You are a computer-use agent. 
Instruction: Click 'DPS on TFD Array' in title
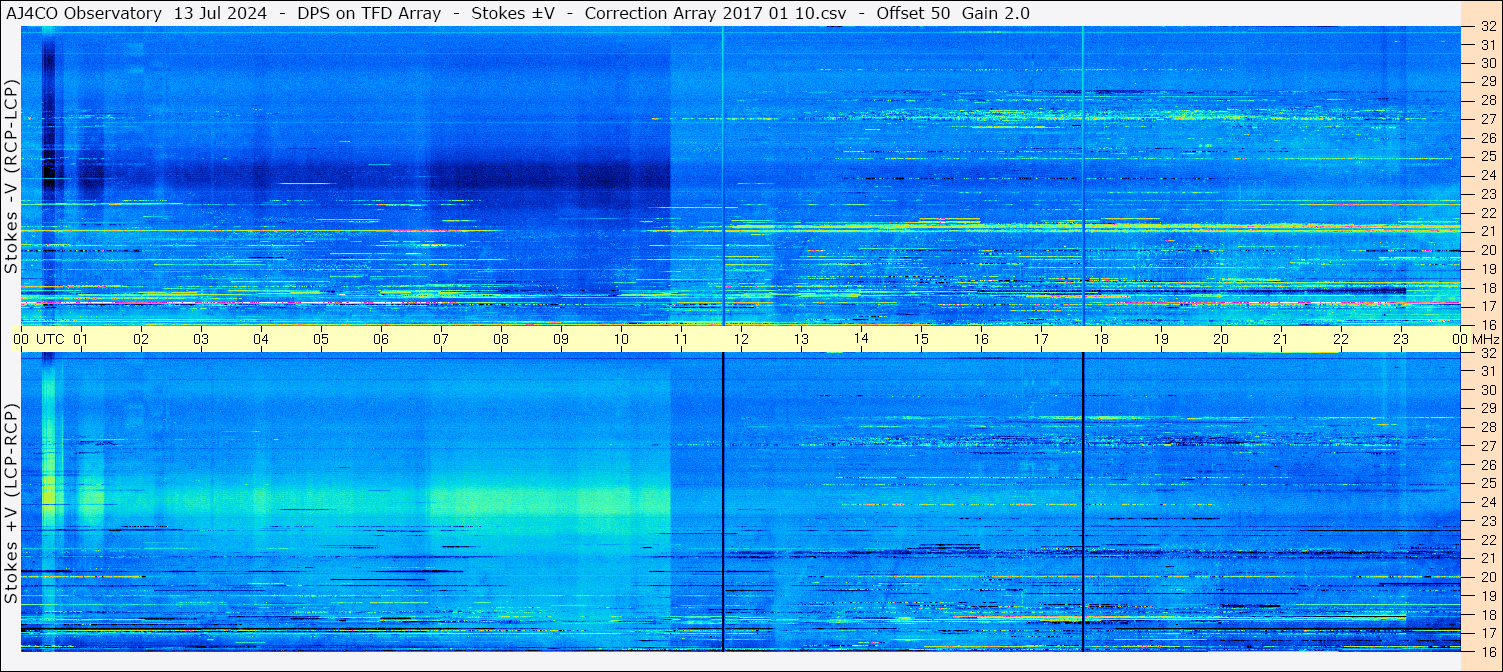[369, 13]
